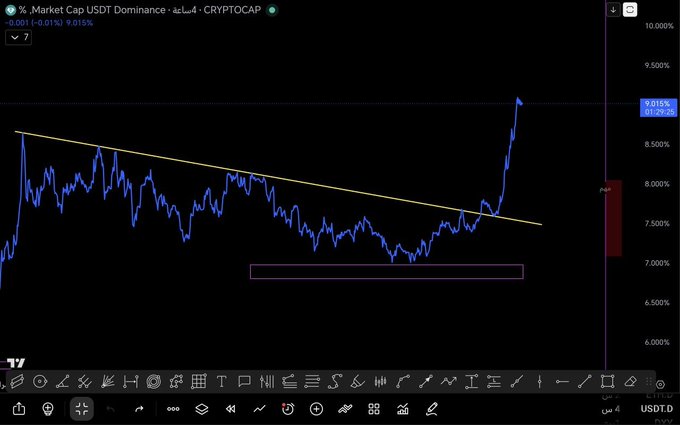Select the date and price range measure tool
This screenshot has height=425, width=680.
(131, 382)
